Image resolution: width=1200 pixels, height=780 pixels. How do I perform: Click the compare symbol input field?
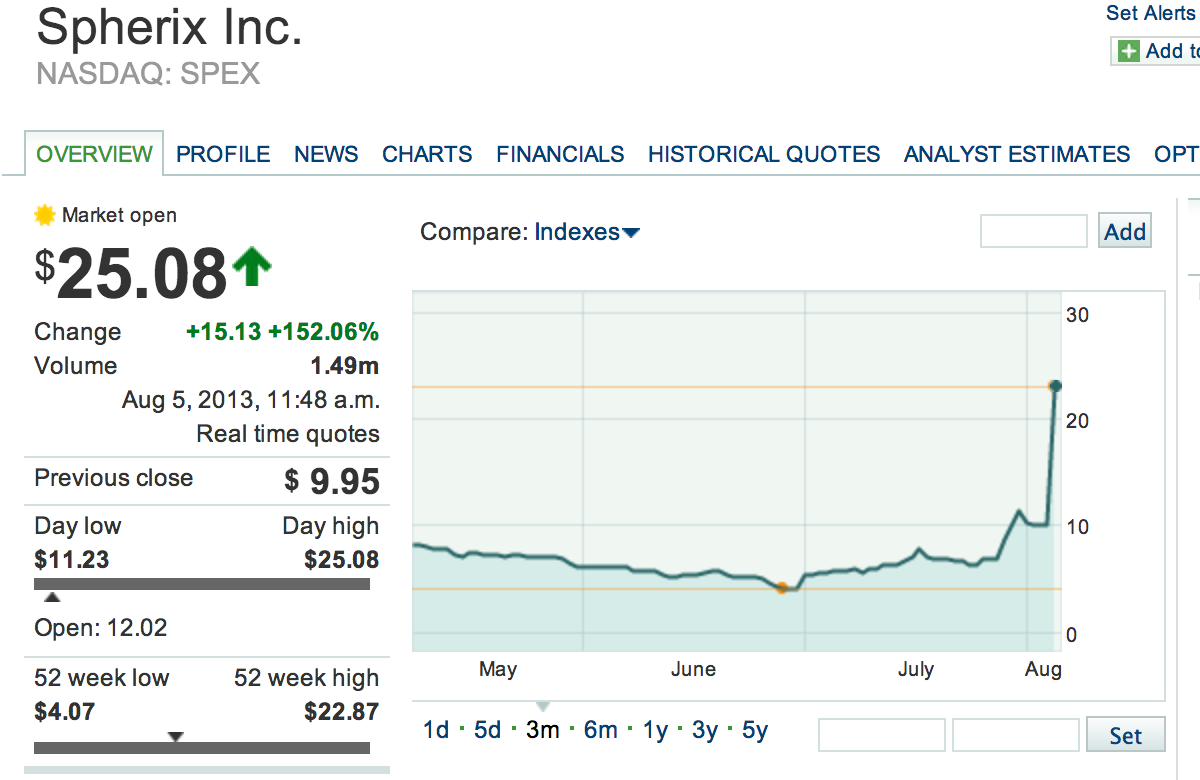coord(1033,231)
